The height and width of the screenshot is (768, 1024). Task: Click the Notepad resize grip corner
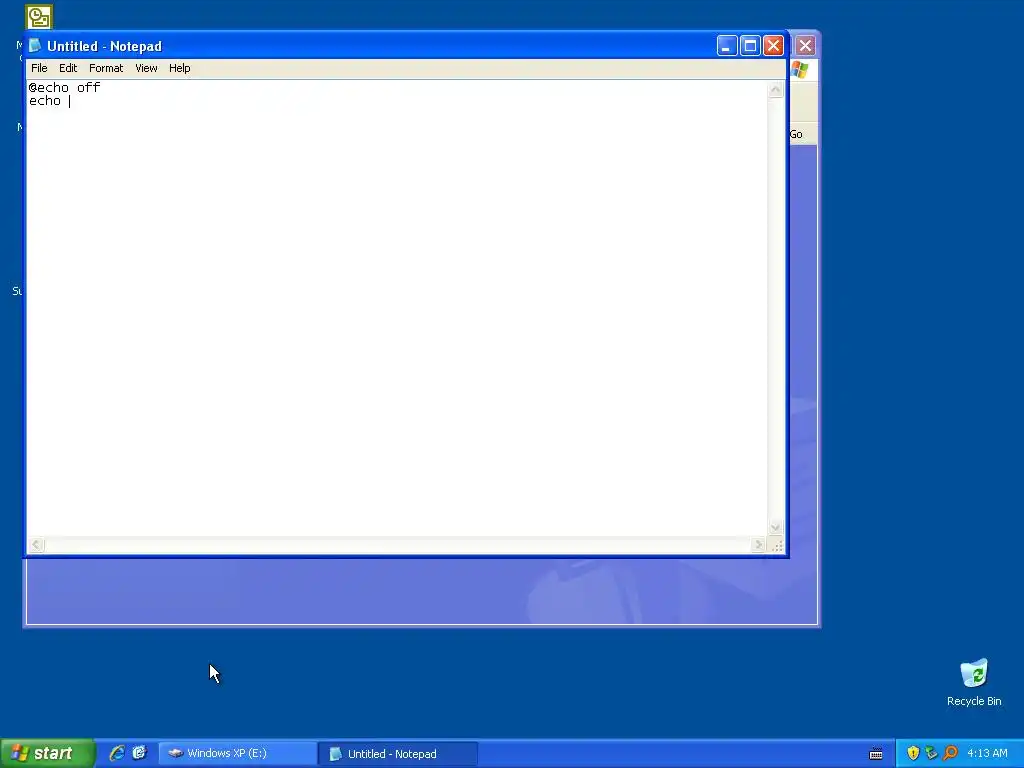[x=776, y=546]
